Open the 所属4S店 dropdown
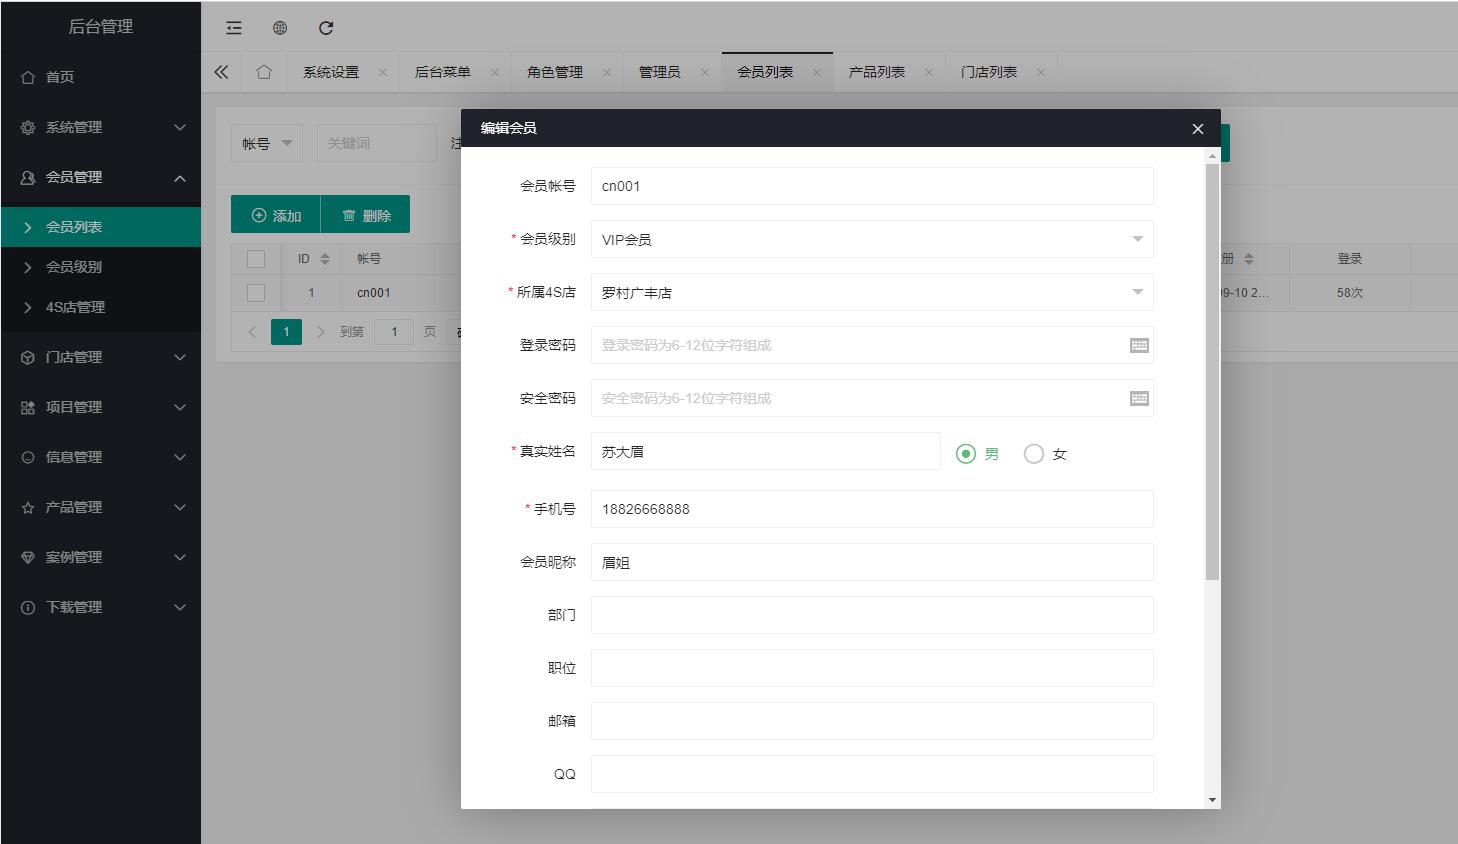 [x=872, y=292]
